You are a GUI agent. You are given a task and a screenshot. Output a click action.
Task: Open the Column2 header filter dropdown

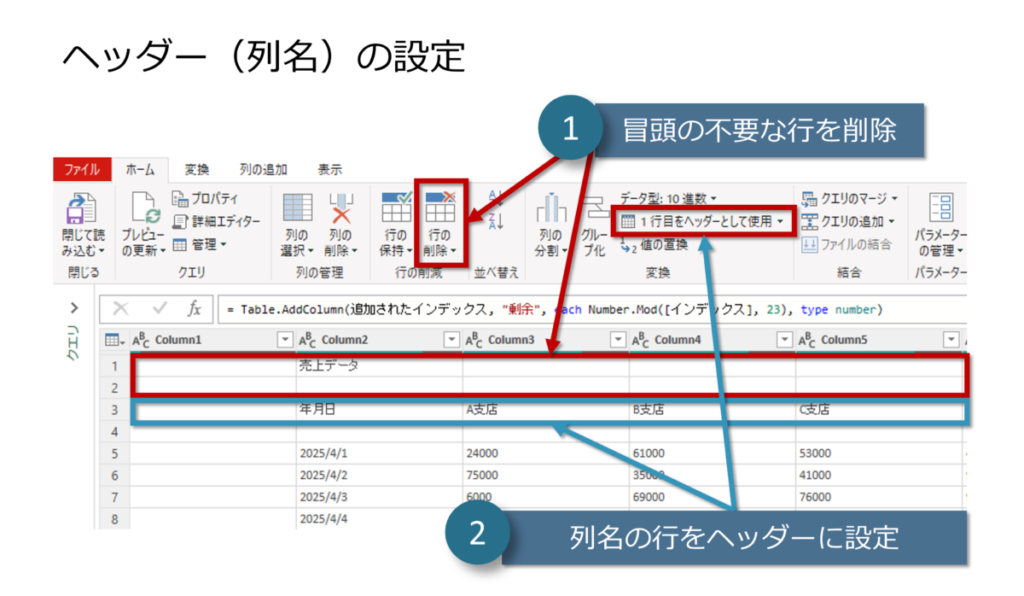click(448, 340)
